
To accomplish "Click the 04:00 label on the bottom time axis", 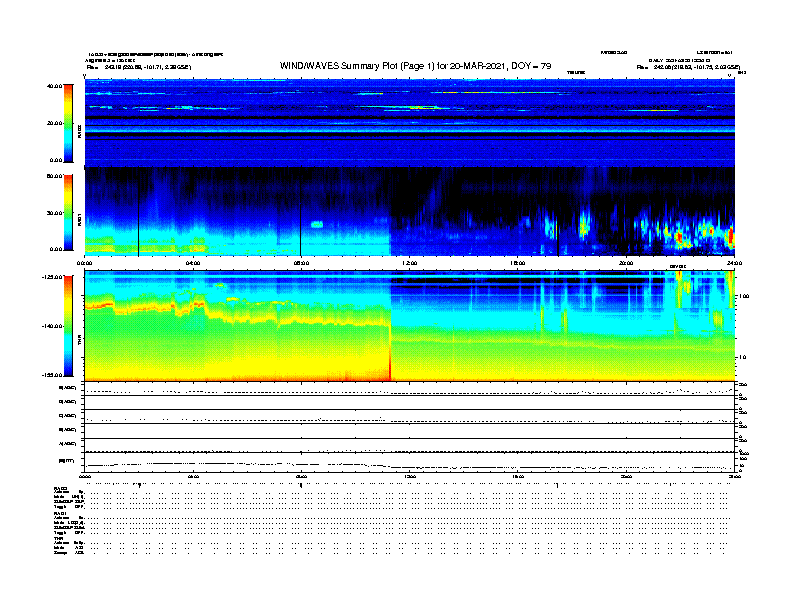I will tap(193, 476).
